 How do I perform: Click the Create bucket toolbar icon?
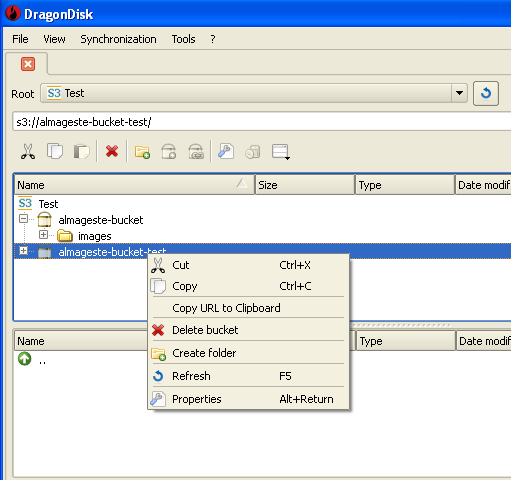pyautogui.click(x=169, y=152)
